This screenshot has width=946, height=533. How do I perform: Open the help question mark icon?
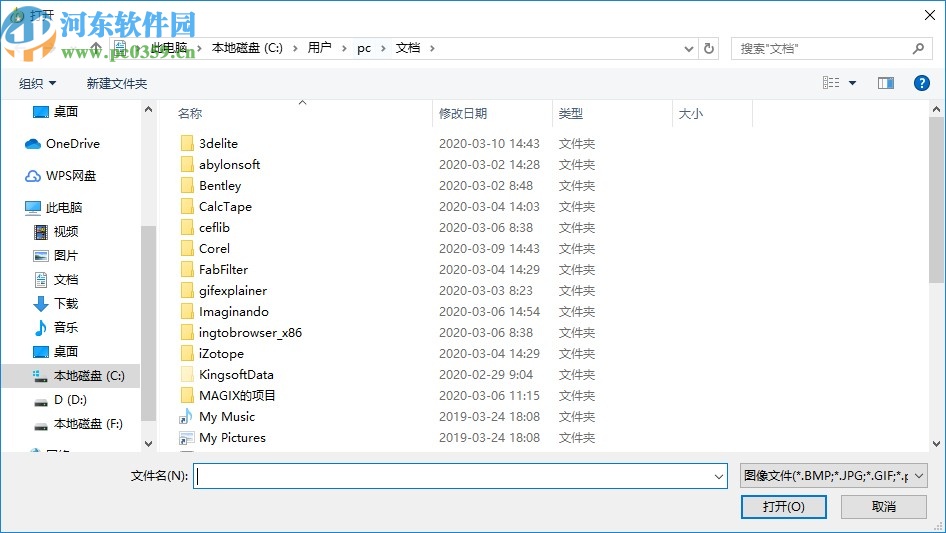921,83
